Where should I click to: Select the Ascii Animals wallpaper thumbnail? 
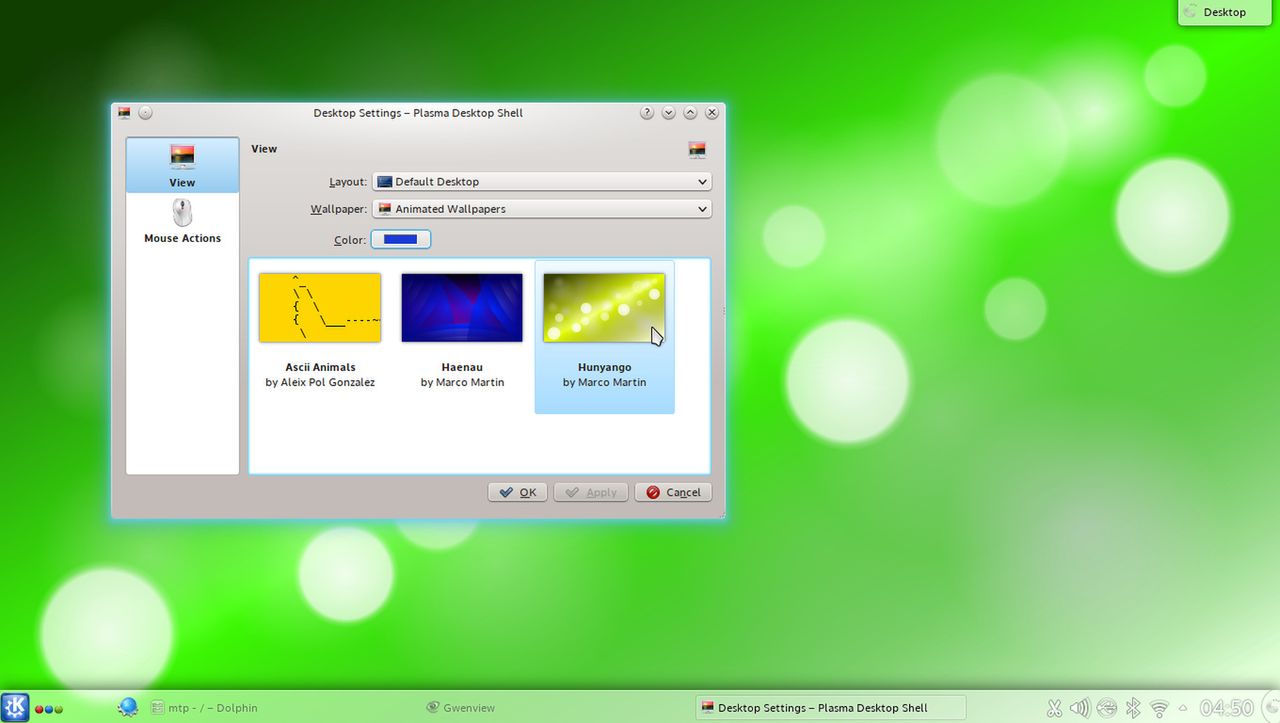[x=320, y=308]
